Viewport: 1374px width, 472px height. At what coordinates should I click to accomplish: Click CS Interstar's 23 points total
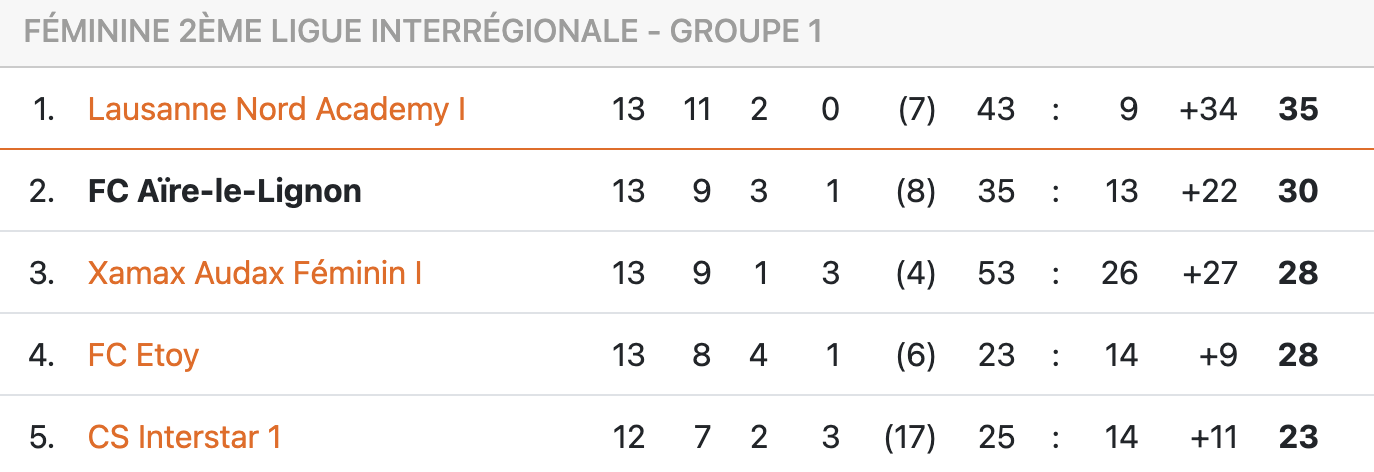coord(1298,437)
